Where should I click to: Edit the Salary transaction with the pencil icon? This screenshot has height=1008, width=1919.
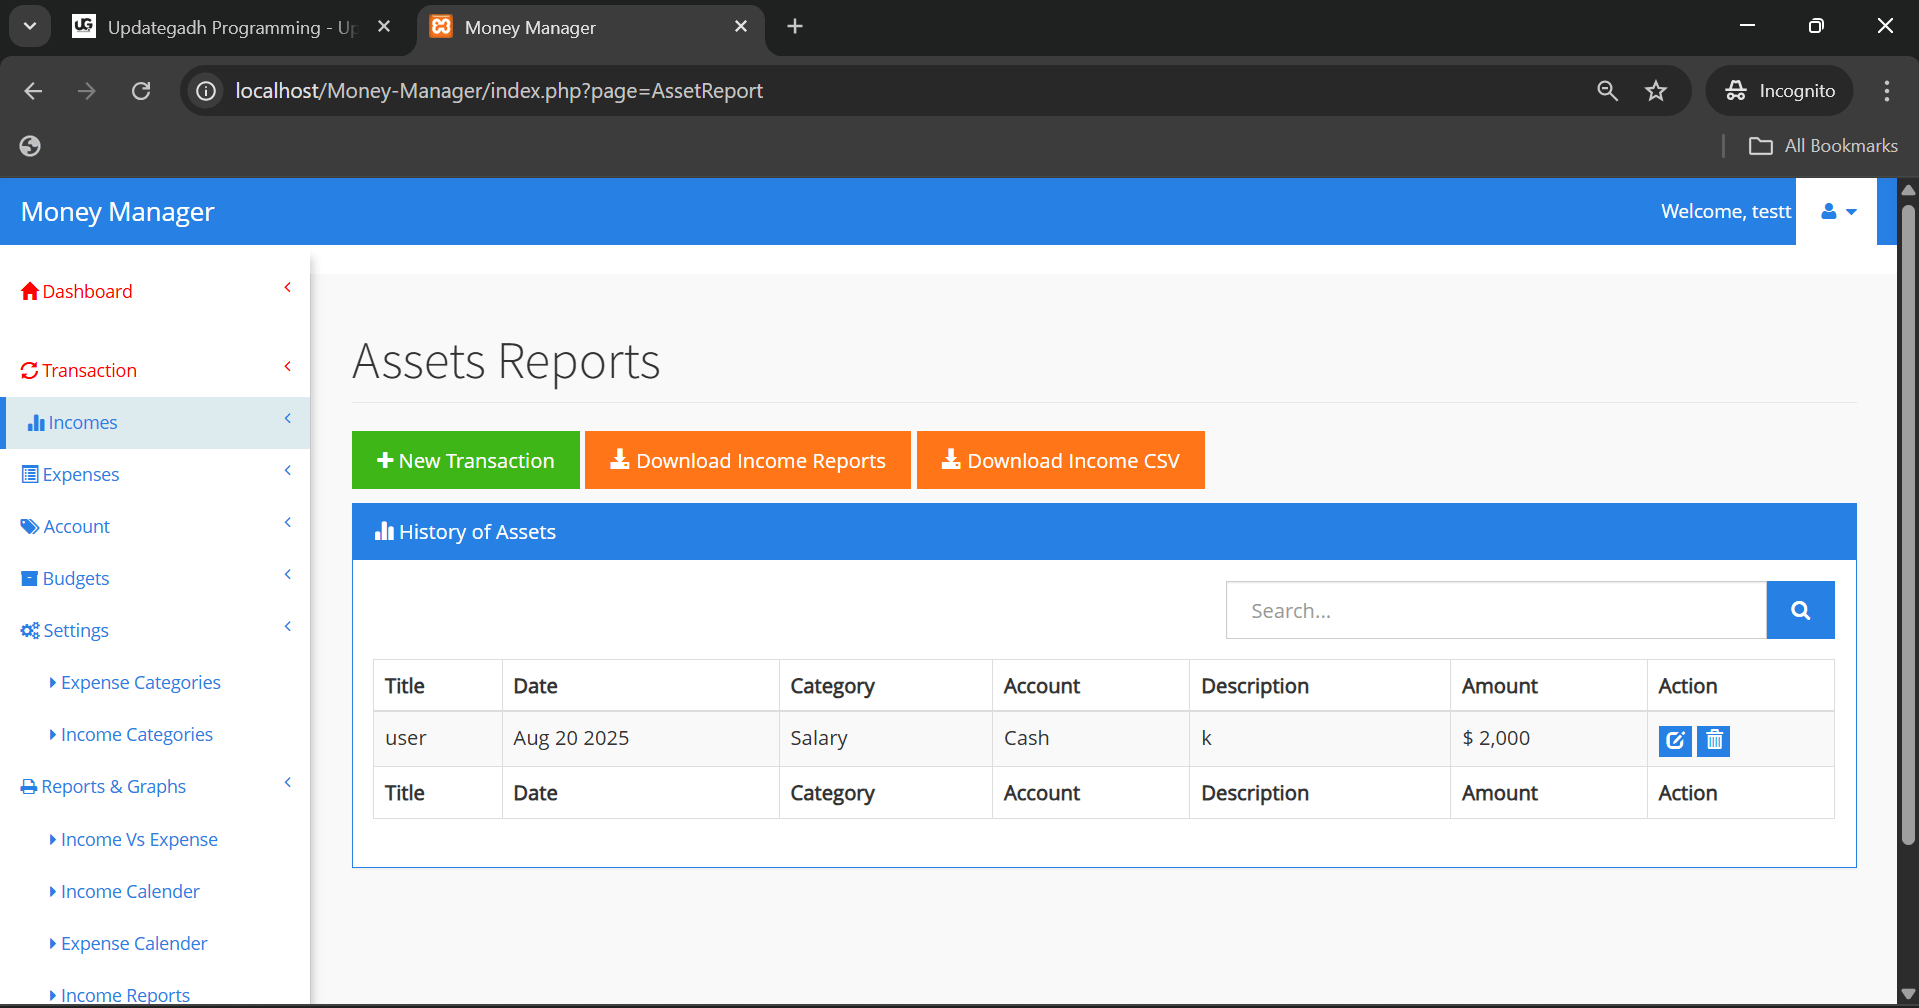(1675, 741)
